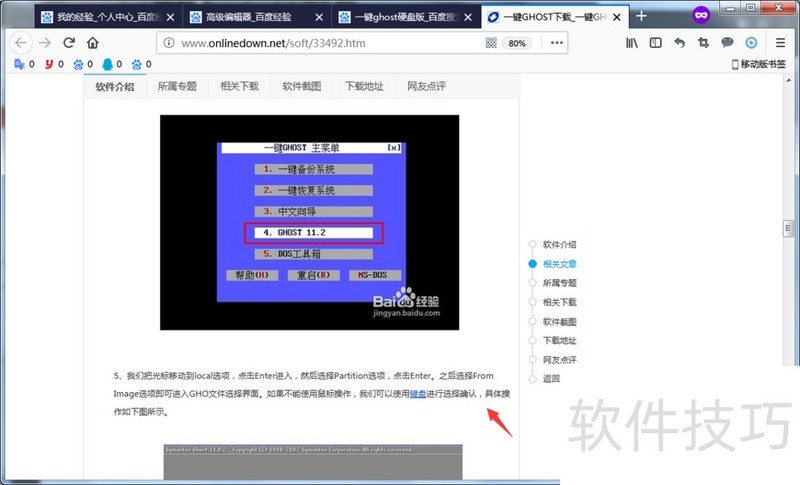Reload the page with the refresh icon
This screenshot has height=485, width=800.
tap(69, 43)
